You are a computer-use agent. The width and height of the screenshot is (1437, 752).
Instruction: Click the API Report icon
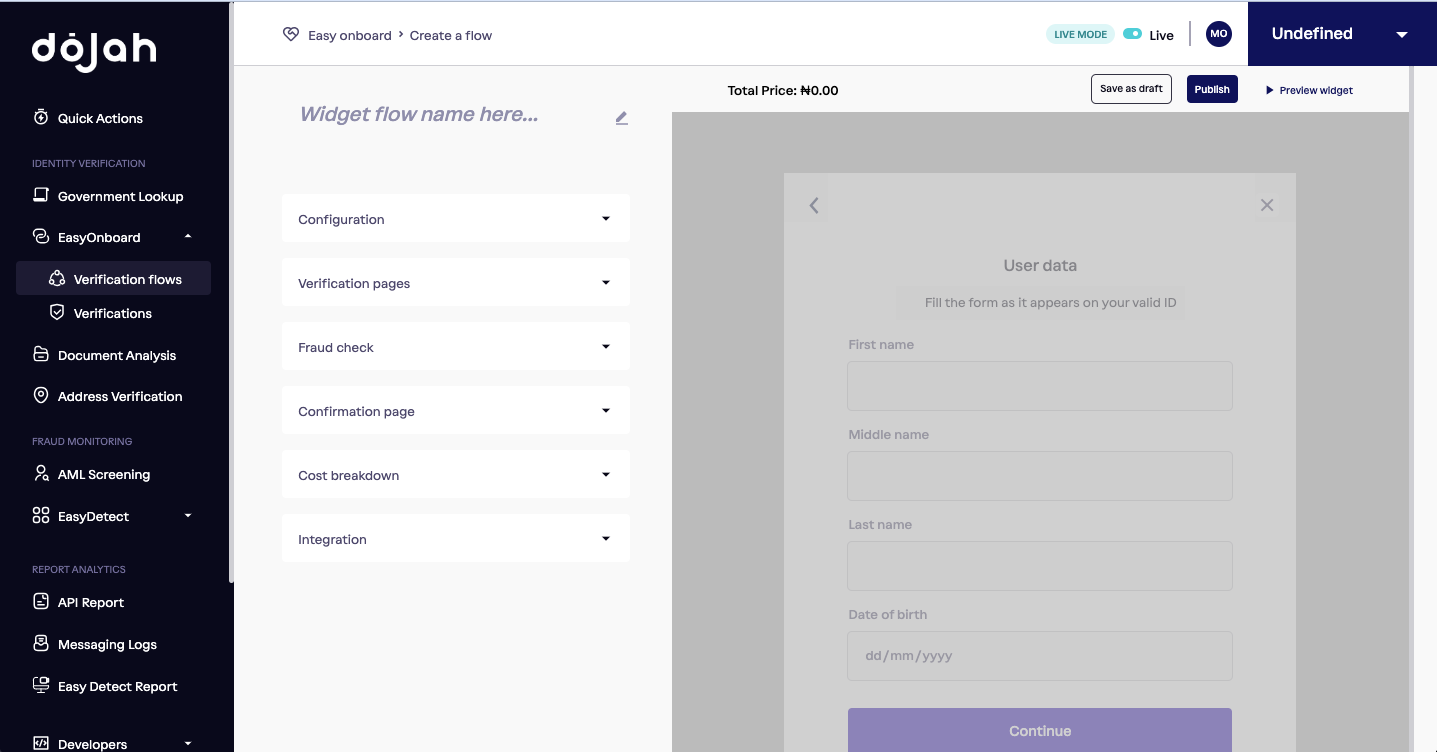tap(41, 602)
